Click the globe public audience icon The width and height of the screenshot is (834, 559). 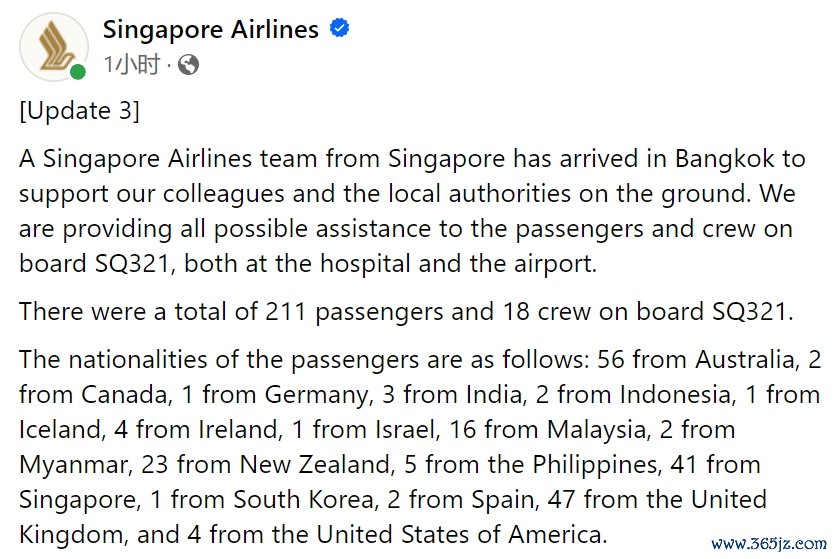pyautogui.click(x=188, y=65)
